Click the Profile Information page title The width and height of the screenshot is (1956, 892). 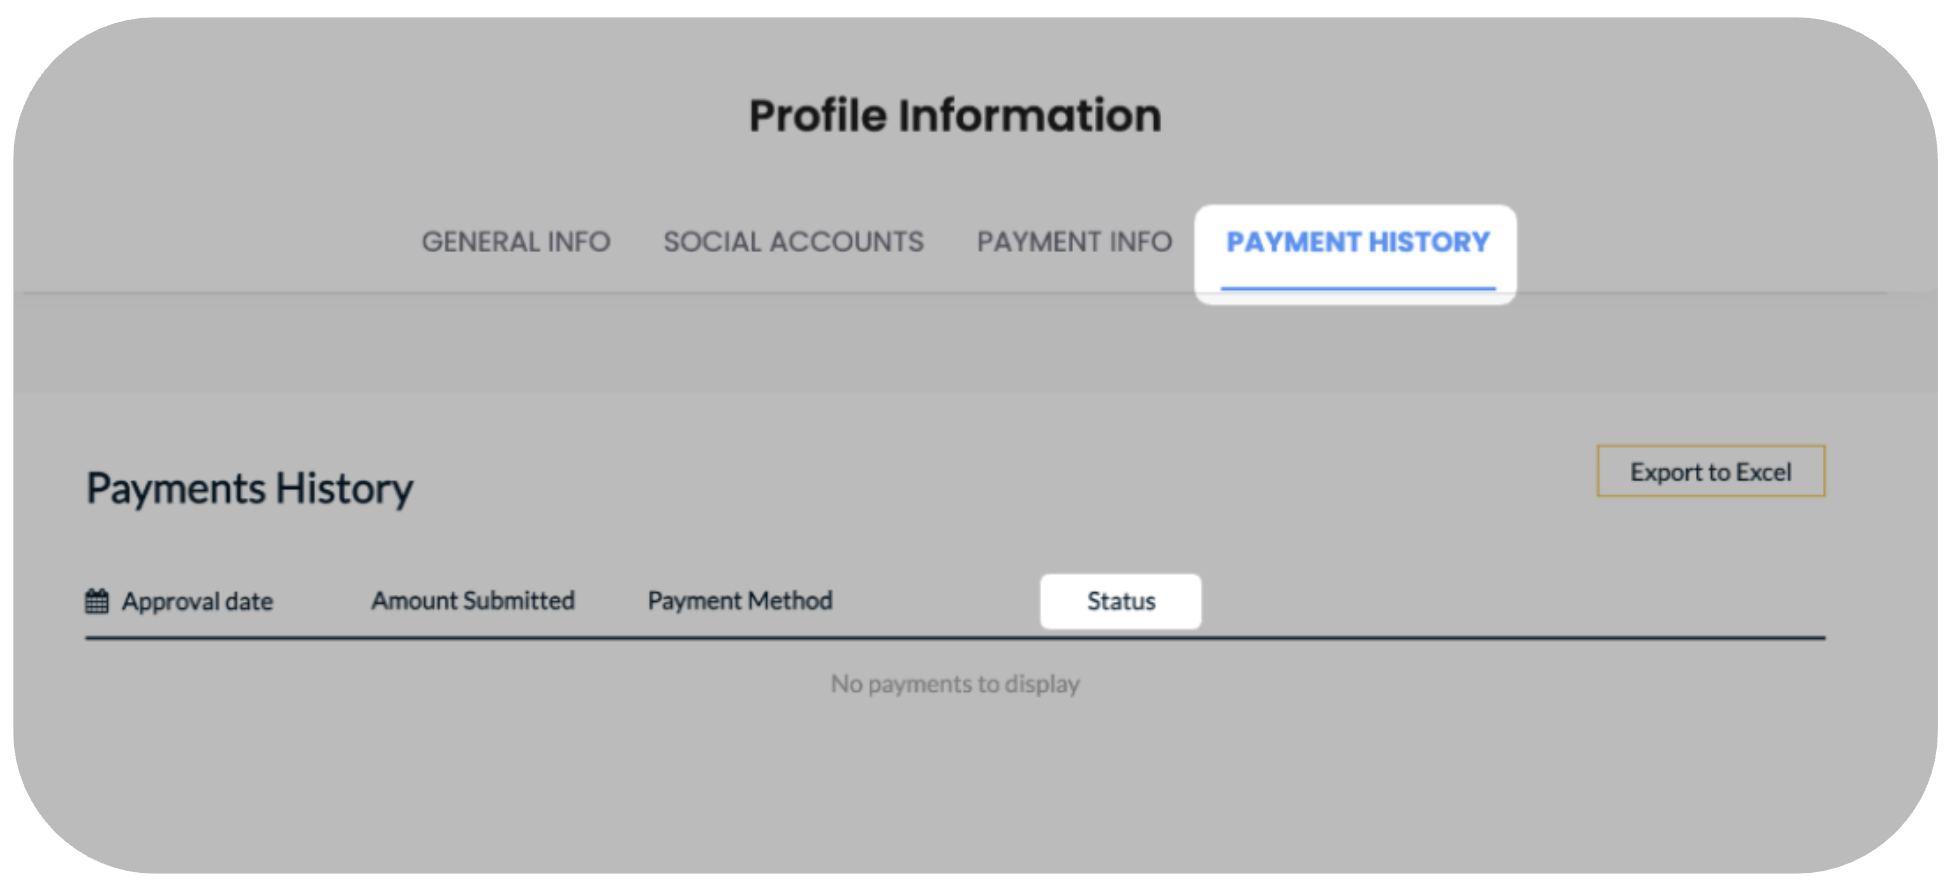point(955,115)
